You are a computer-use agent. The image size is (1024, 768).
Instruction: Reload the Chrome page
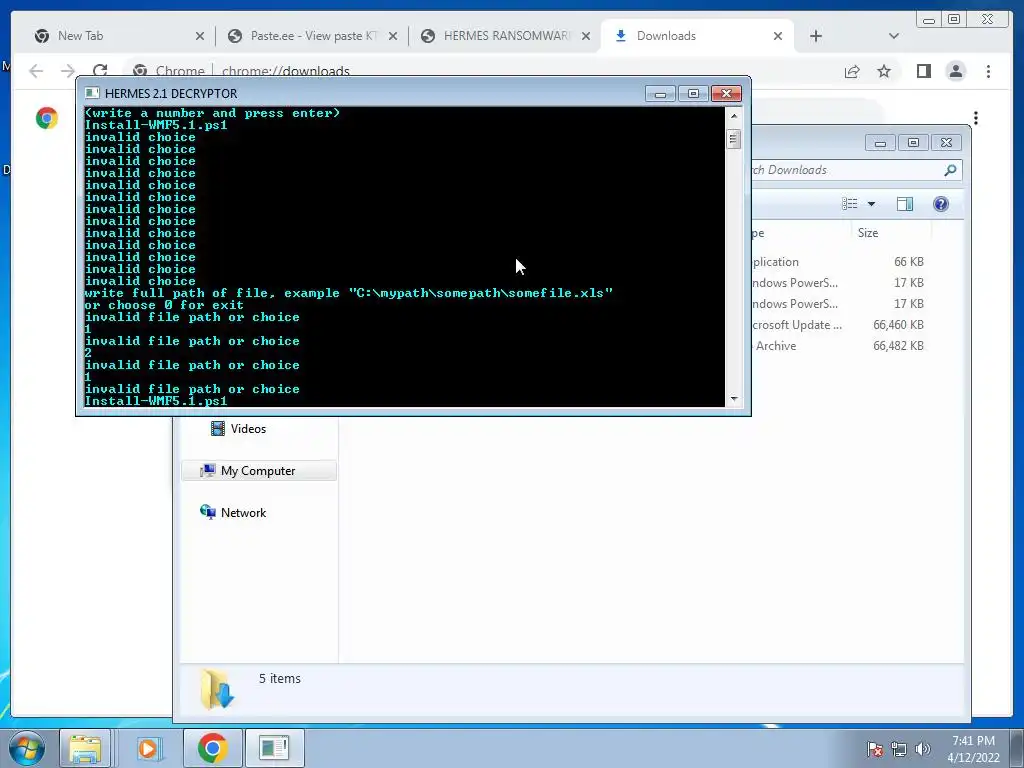[x=100, y=71]
